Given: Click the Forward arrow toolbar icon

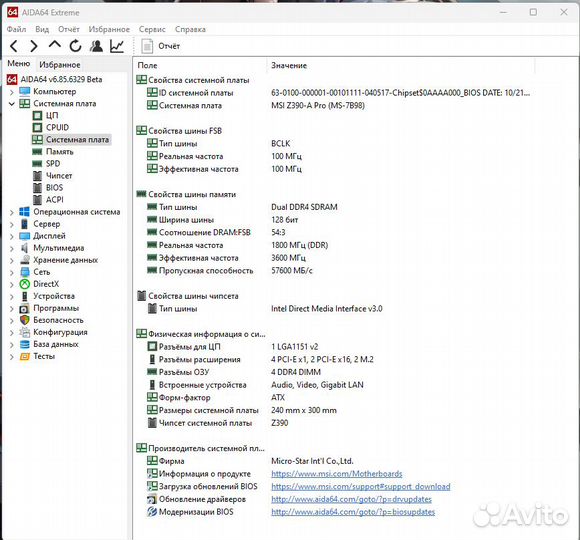Looking at the screenshot, I should 34,46.
